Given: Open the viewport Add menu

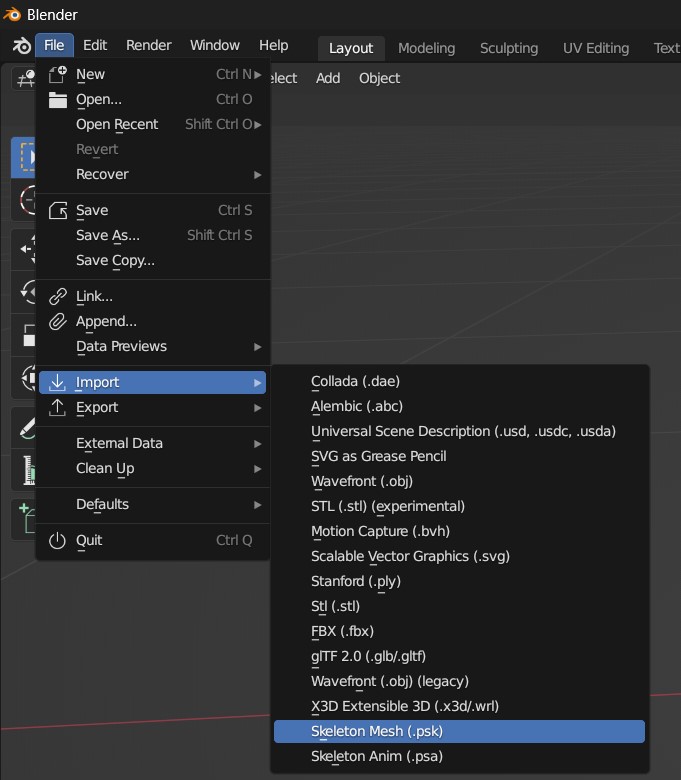Looking at the screenshot, I should click(328, 79).
